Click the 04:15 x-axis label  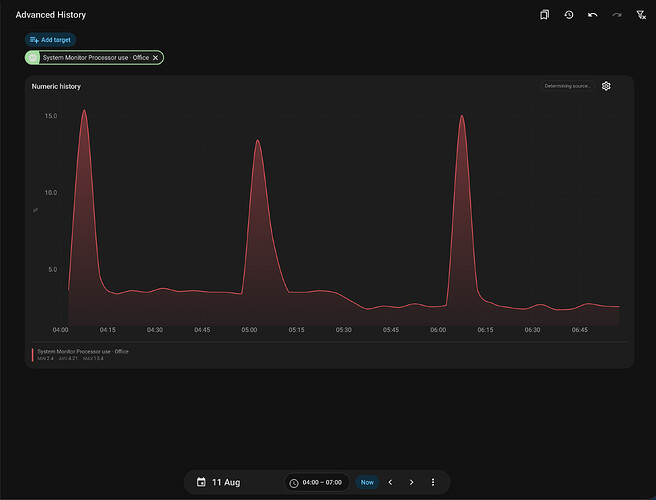point(108,330)
